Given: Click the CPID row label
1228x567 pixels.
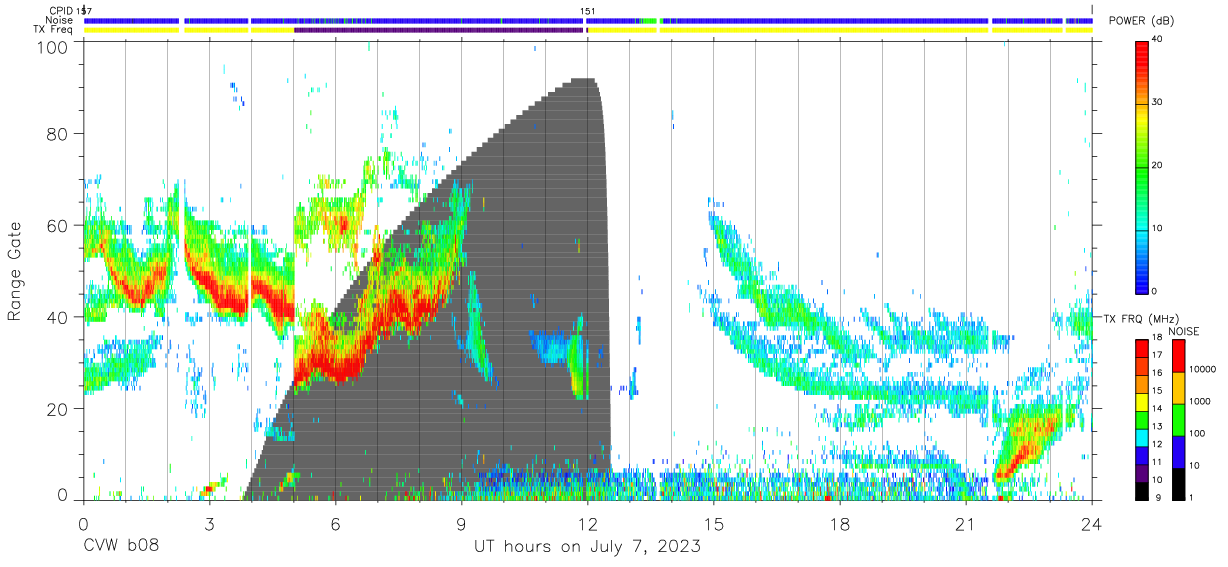Looking at the screenshot, I should point(61,11).
